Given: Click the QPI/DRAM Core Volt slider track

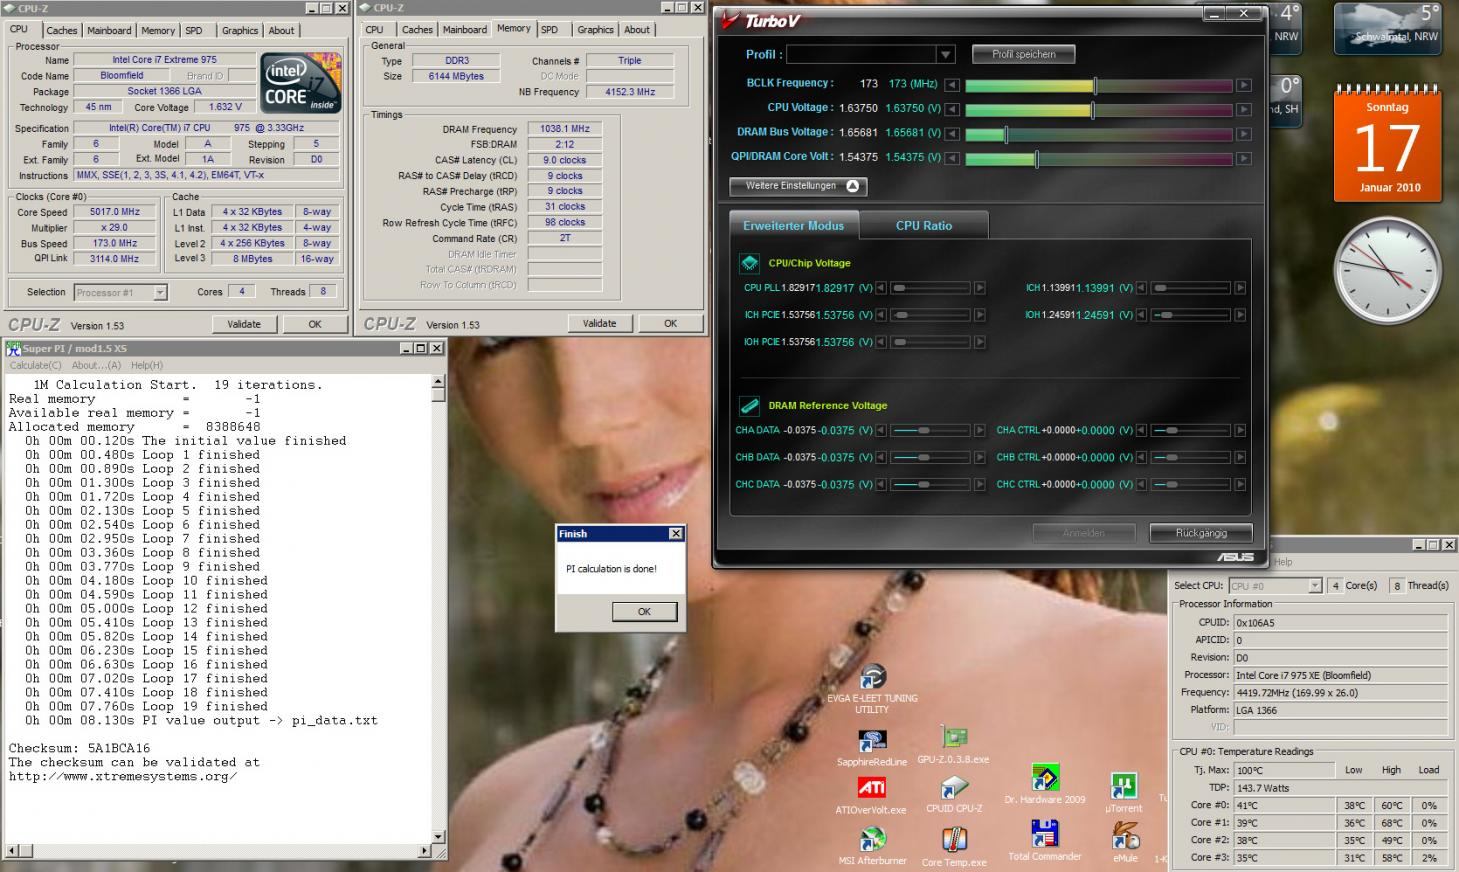Looking at the screenshot, I should (x=1098, y=159).
